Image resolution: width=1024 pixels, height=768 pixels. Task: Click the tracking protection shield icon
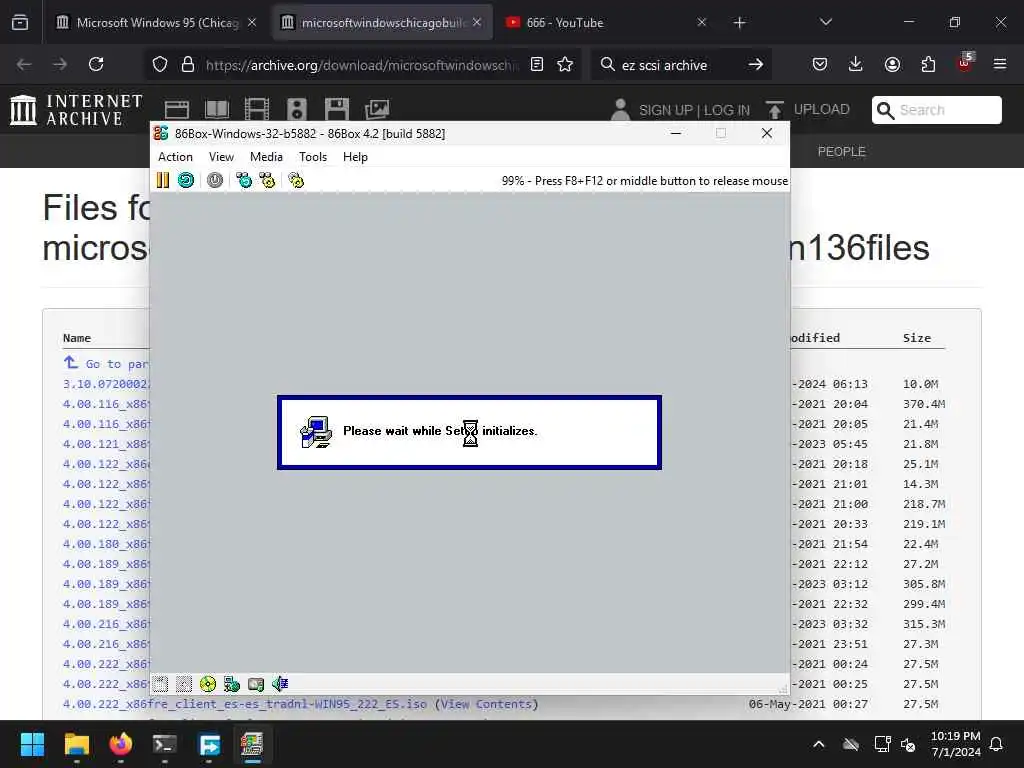[160, 64]
